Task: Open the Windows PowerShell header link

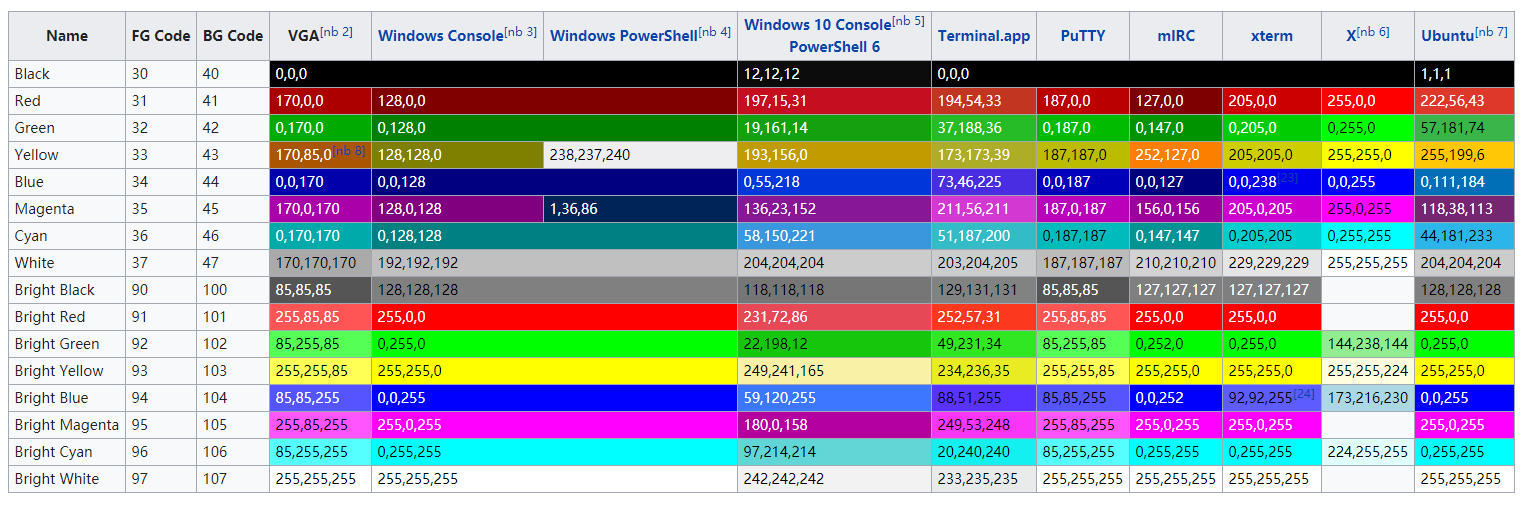Action: (x=624, y=36)
